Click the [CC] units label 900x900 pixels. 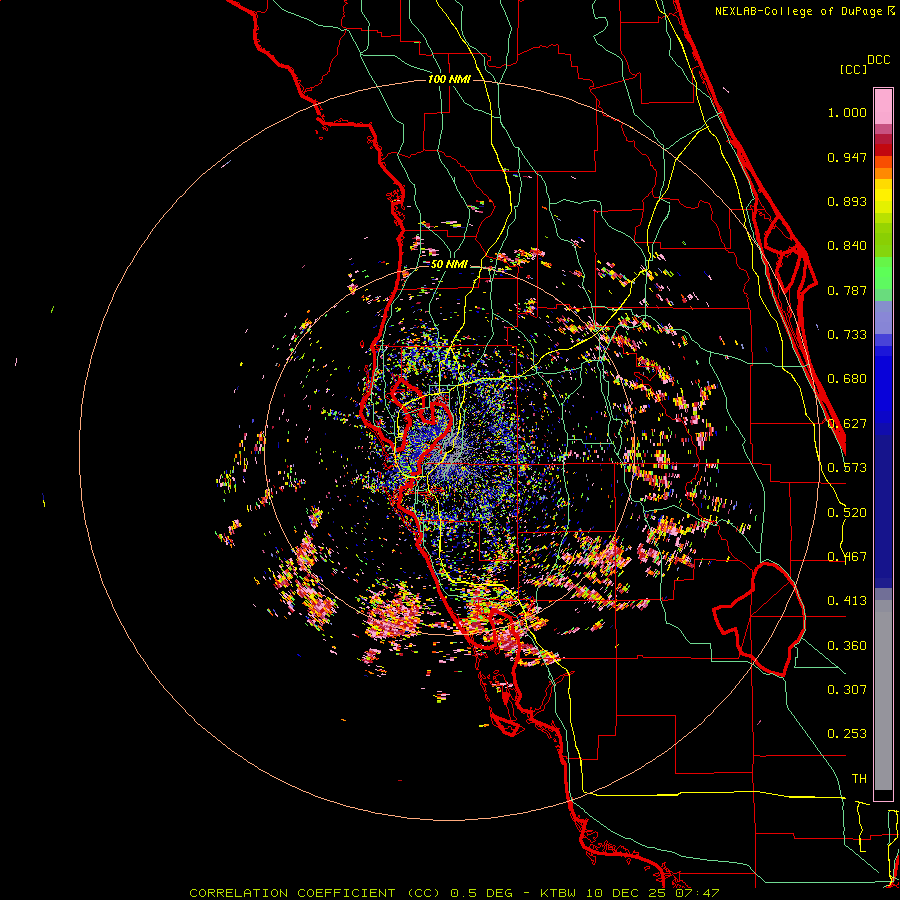853,69
